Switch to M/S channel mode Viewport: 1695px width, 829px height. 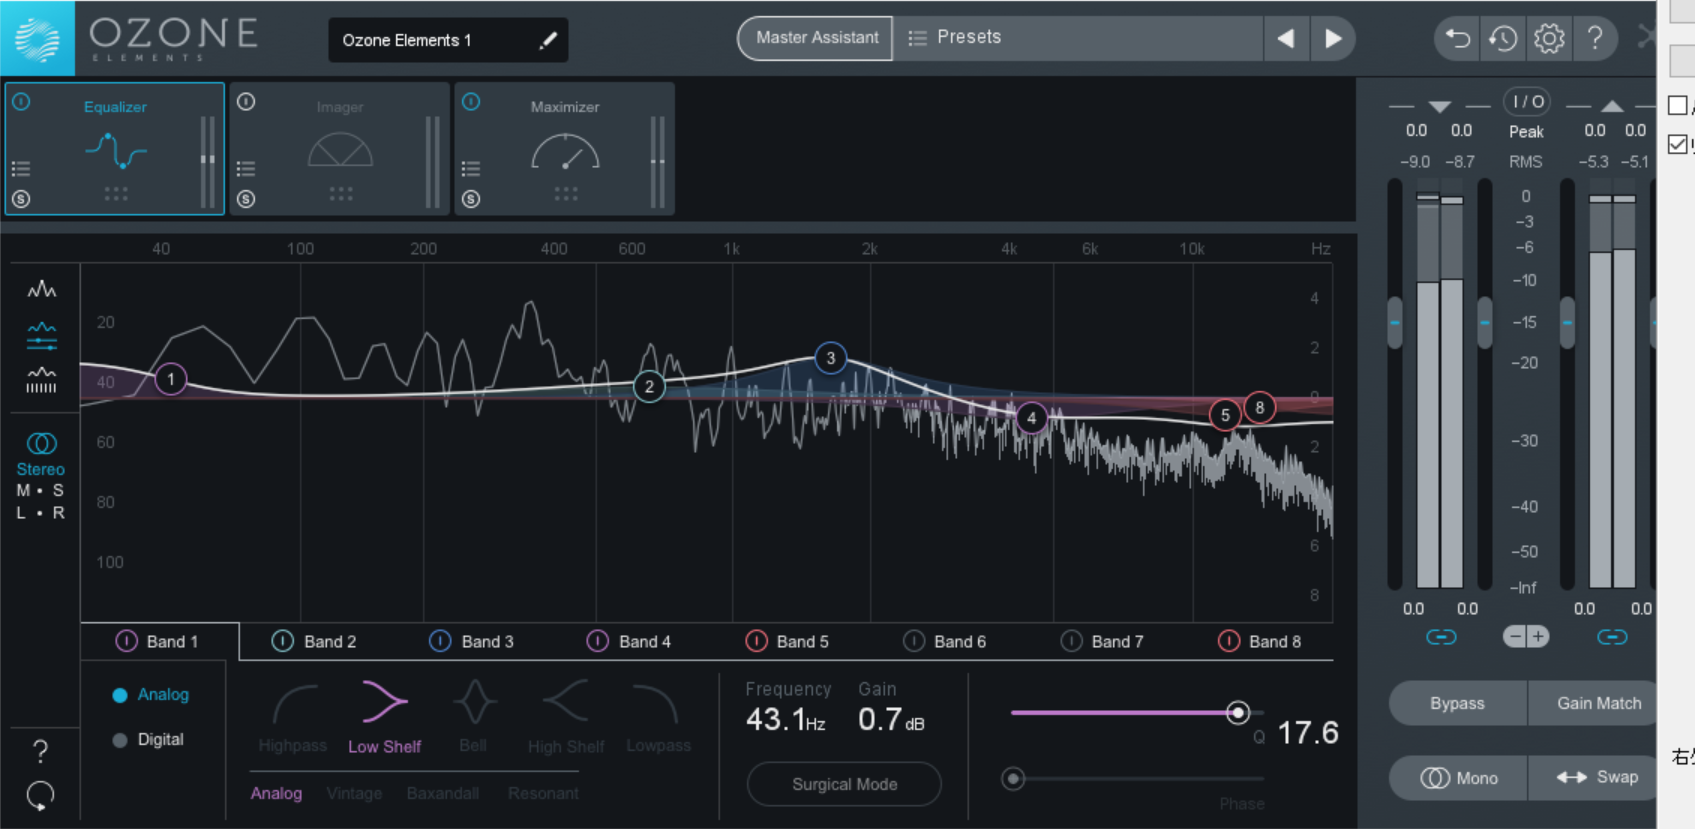[40, 490]
